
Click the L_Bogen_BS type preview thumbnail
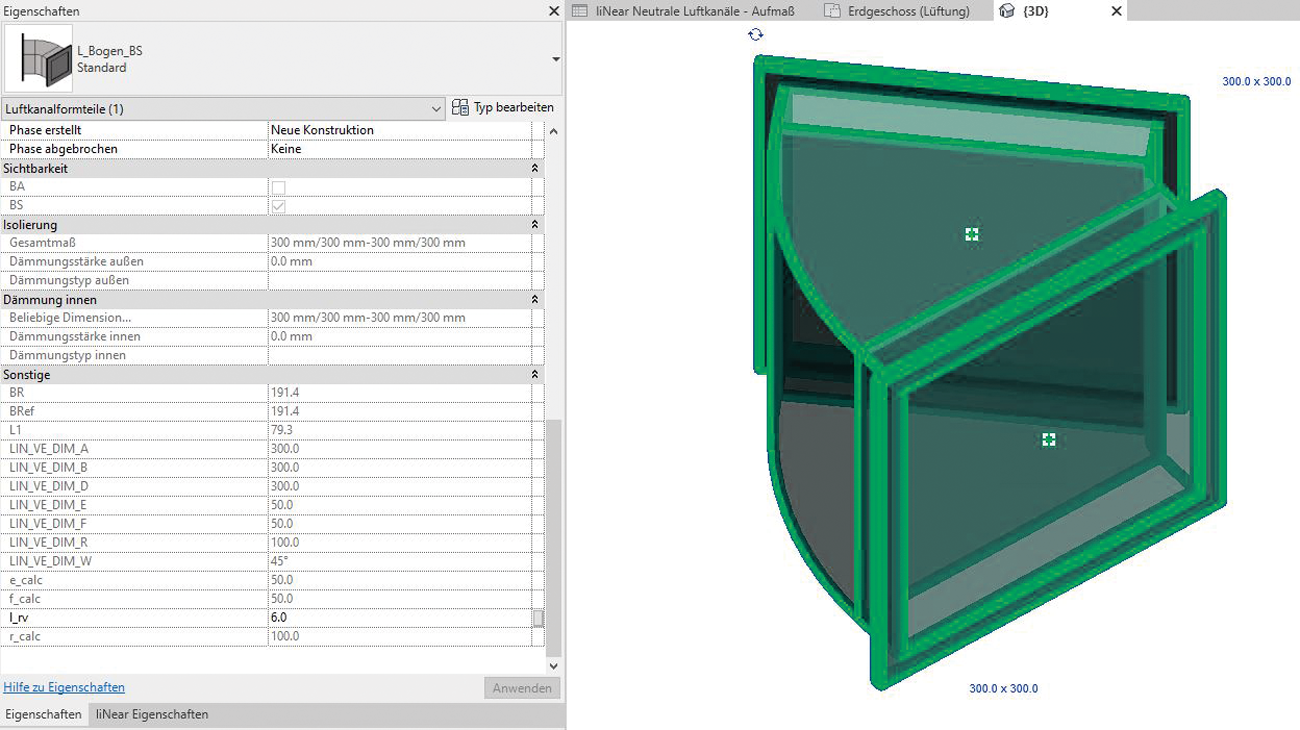pos(39,59)
